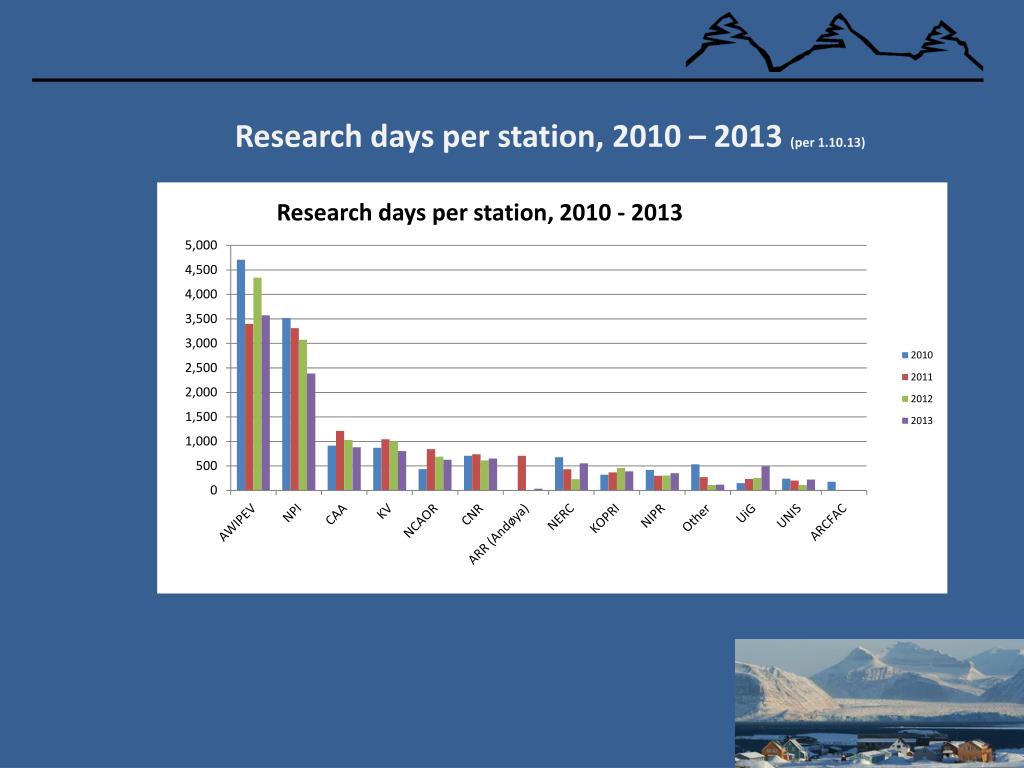Click the 'Other' axis label

coord(696,518)
